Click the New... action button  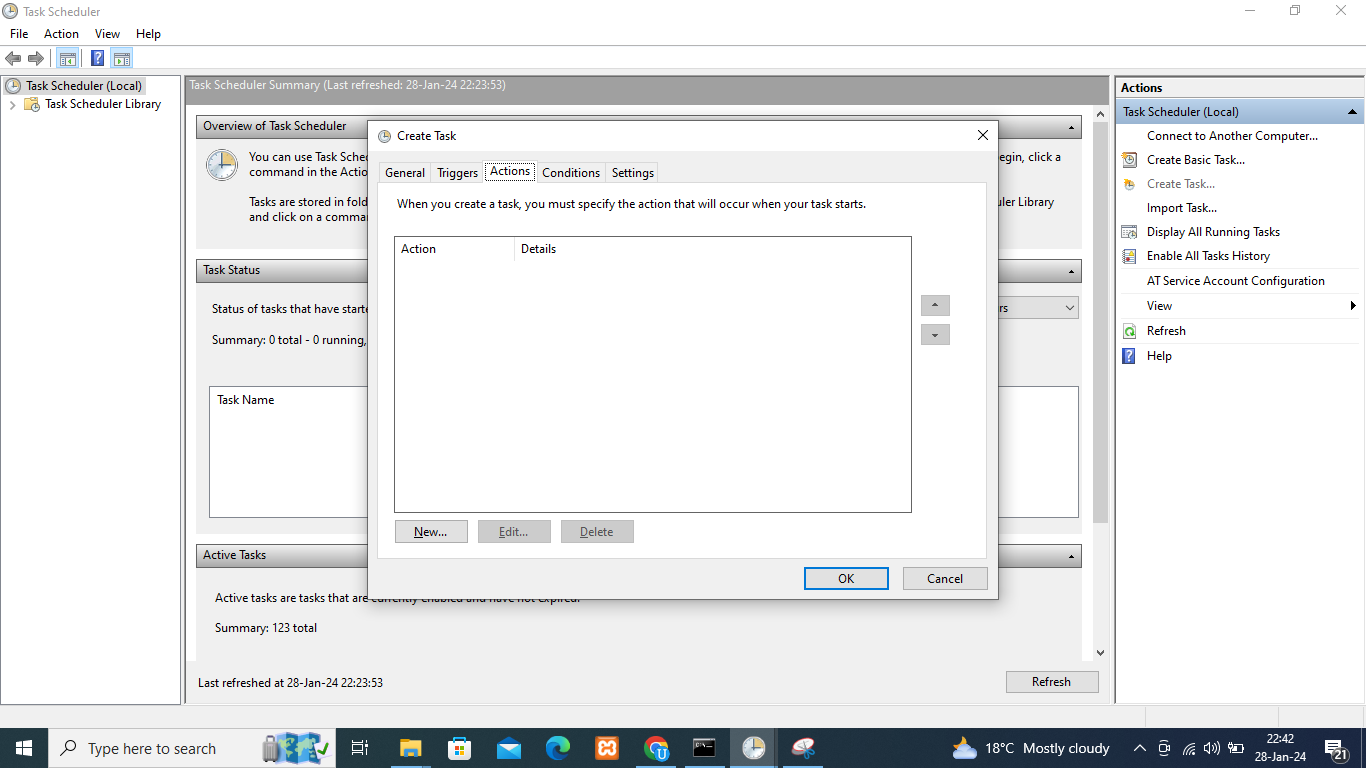(x=431, y=532)
